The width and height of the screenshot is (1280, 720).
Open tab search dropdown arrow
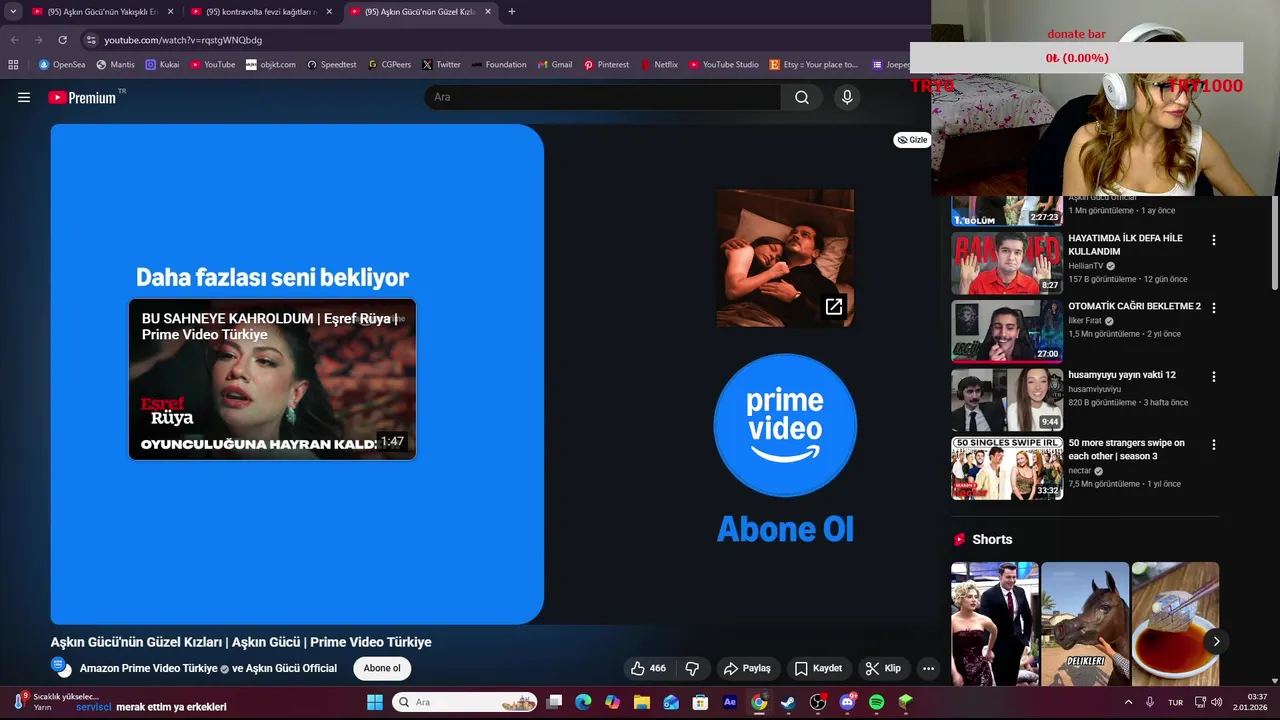coord(13,12)
